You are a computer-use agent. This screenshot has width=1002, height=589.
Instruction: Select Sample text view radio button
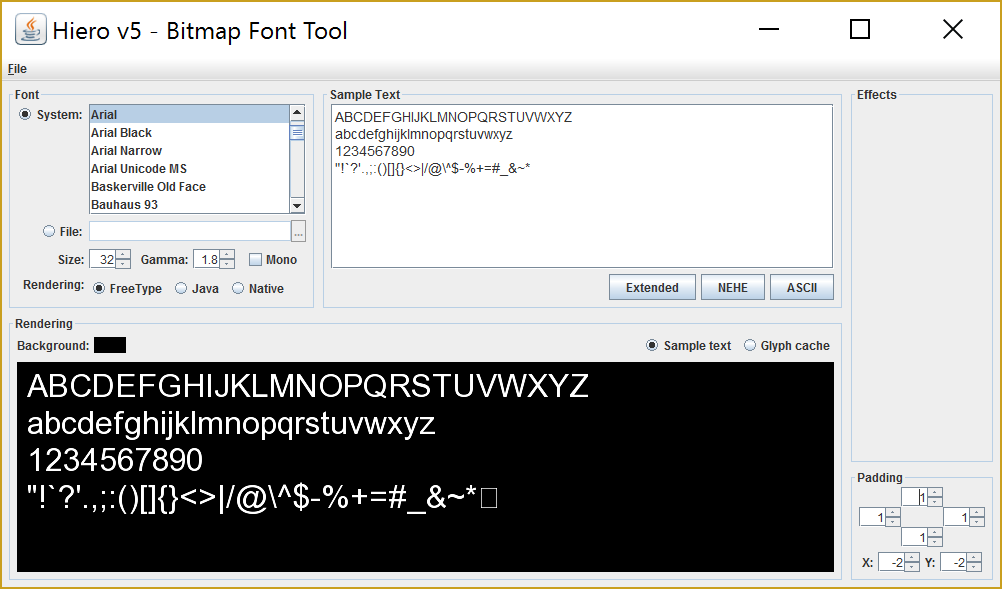pos(652,345)
